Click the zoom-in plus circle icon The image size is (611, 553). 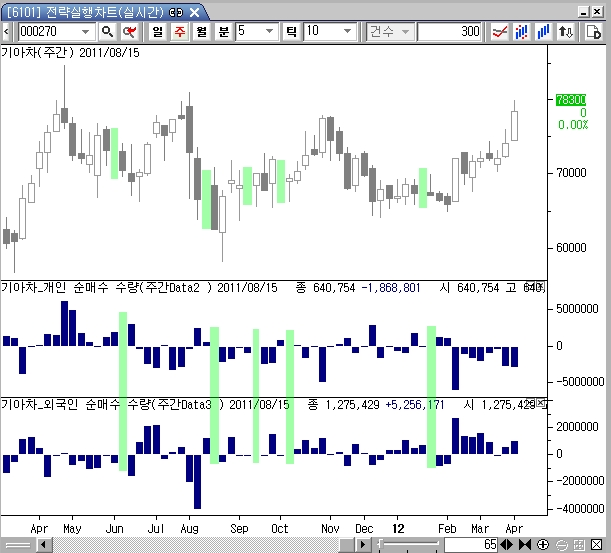pos(542,545)
